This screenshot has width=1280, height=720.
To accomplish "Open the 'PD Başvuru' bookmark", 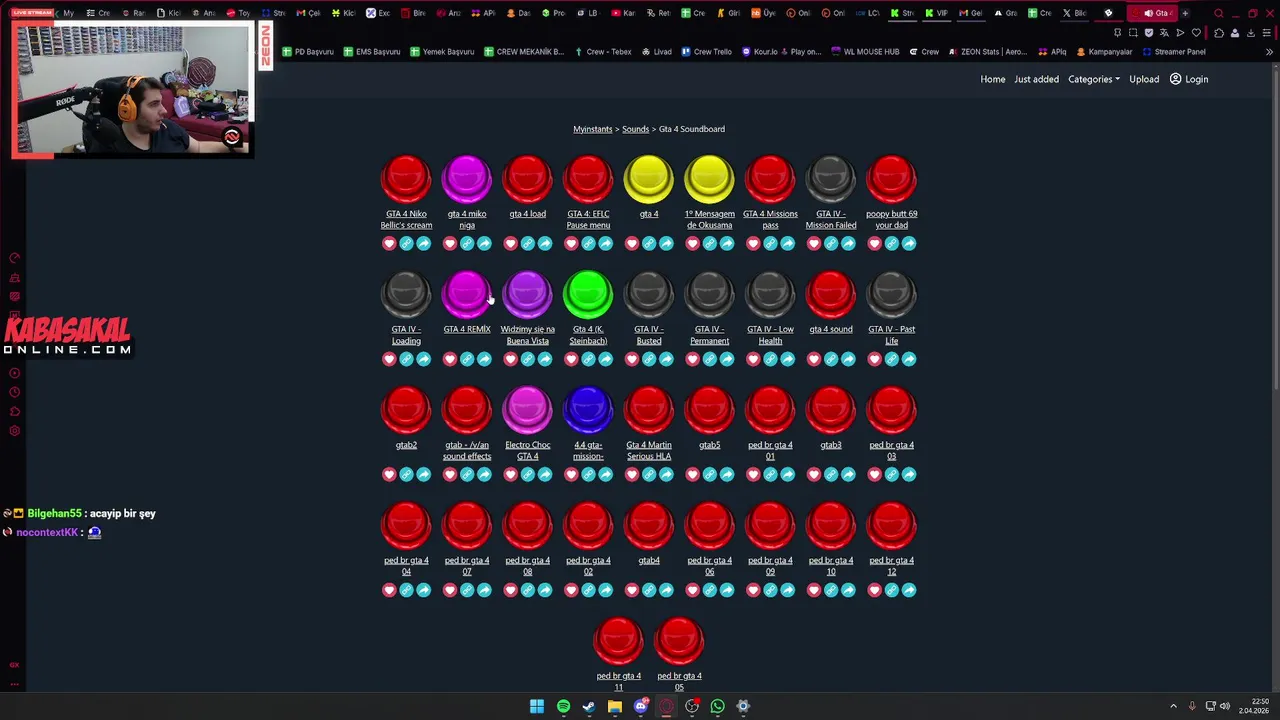I will click(307, 52).
